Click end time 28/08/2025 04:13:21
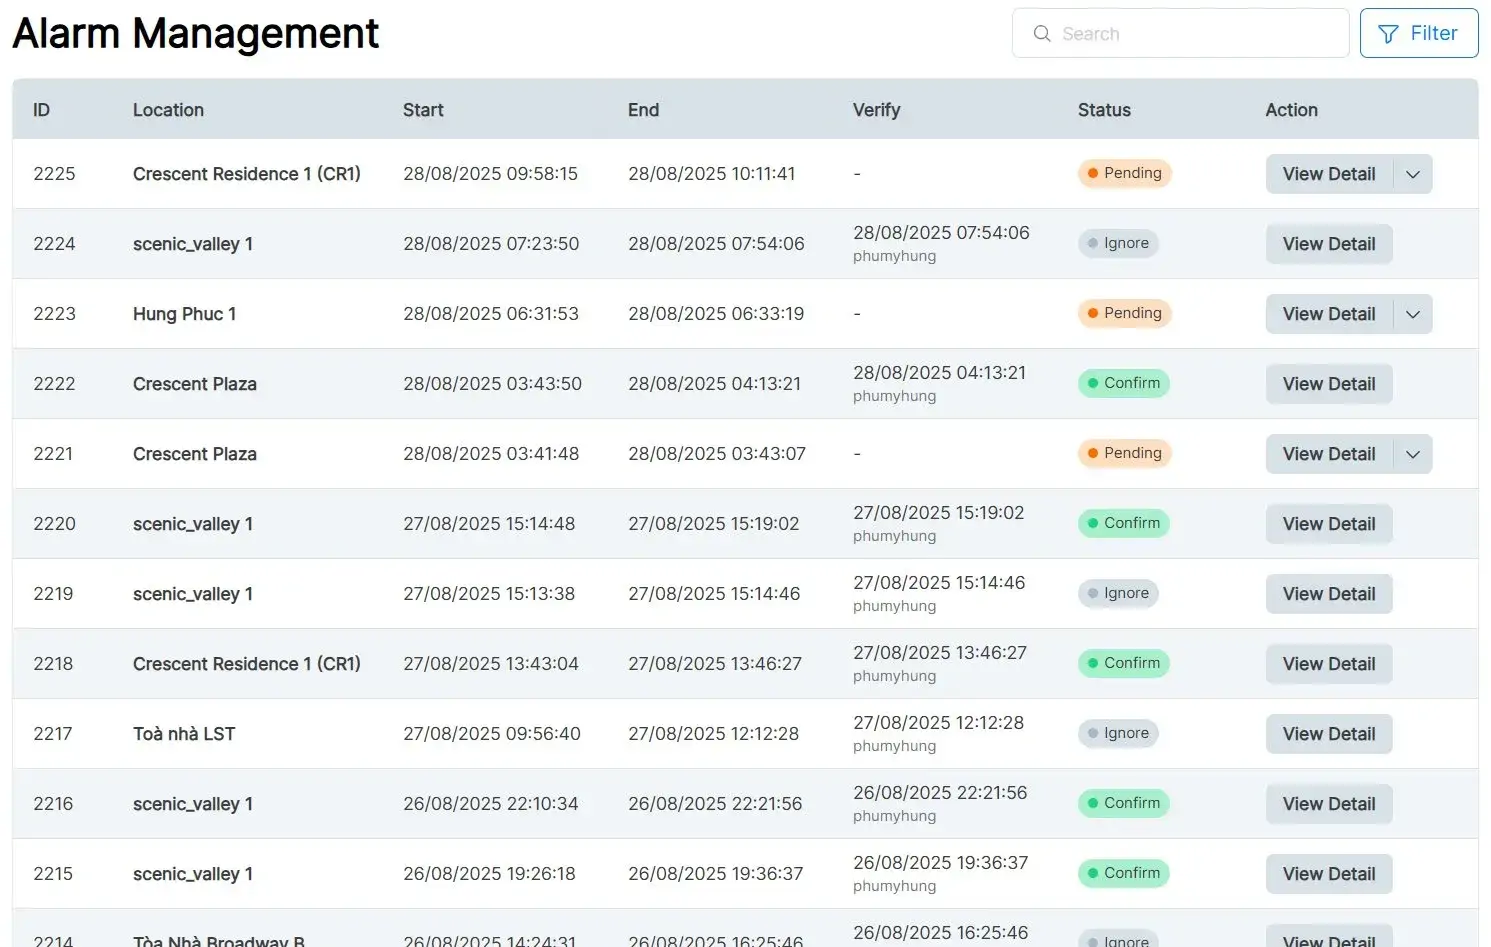Screen dimensions: 1491x947 click(714, 384)
